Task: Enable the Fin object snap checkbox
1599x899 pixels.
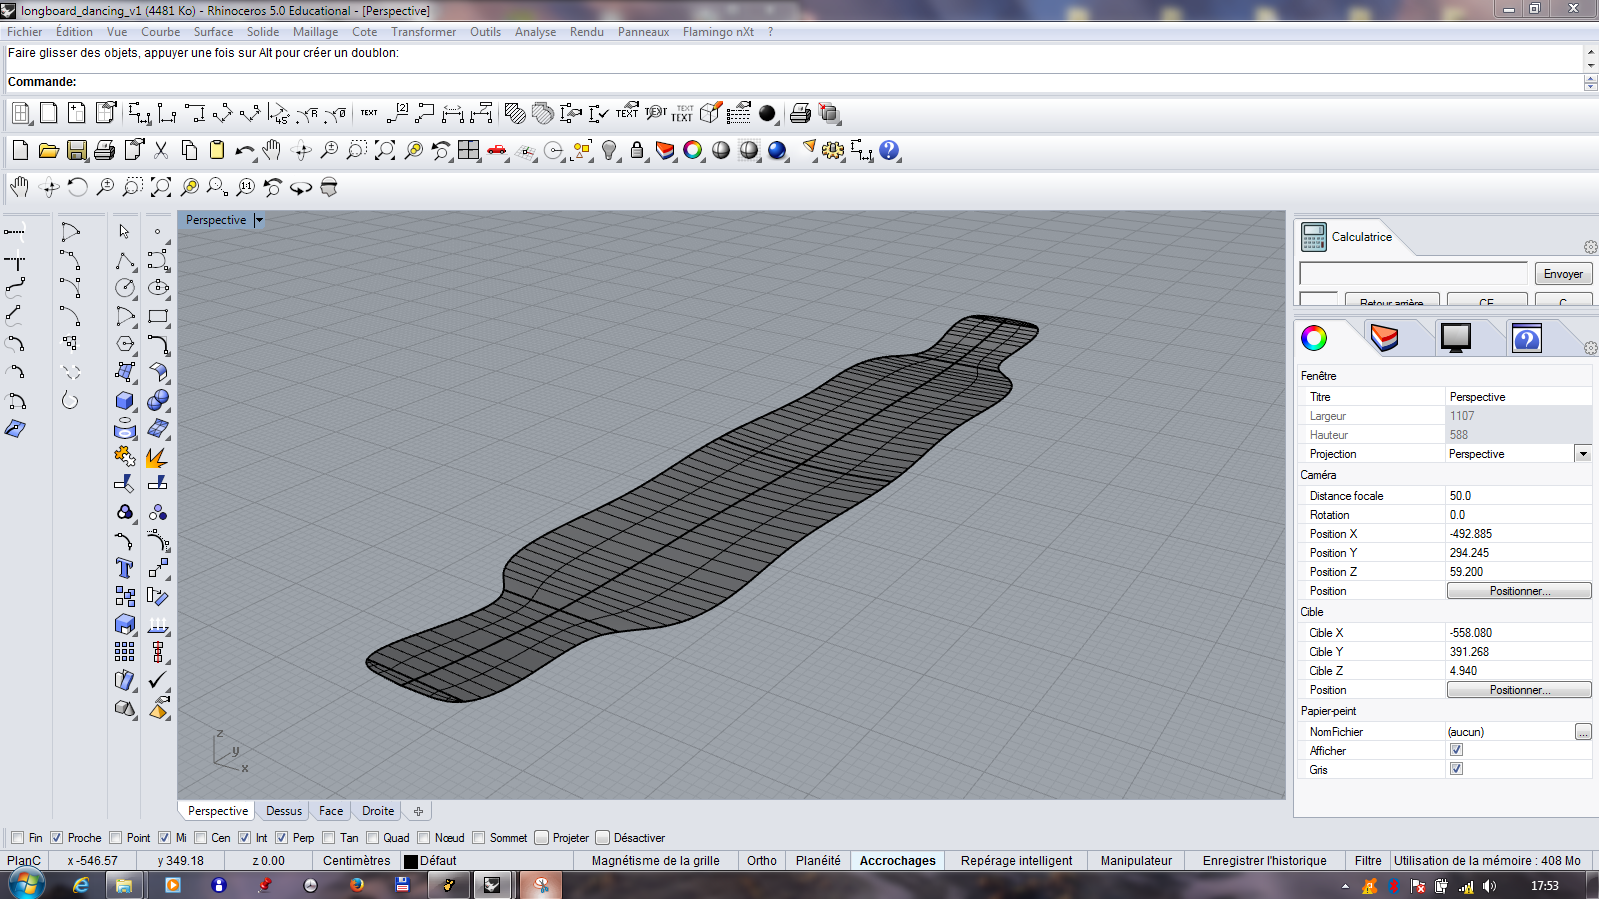Action: tap(17, 838)
